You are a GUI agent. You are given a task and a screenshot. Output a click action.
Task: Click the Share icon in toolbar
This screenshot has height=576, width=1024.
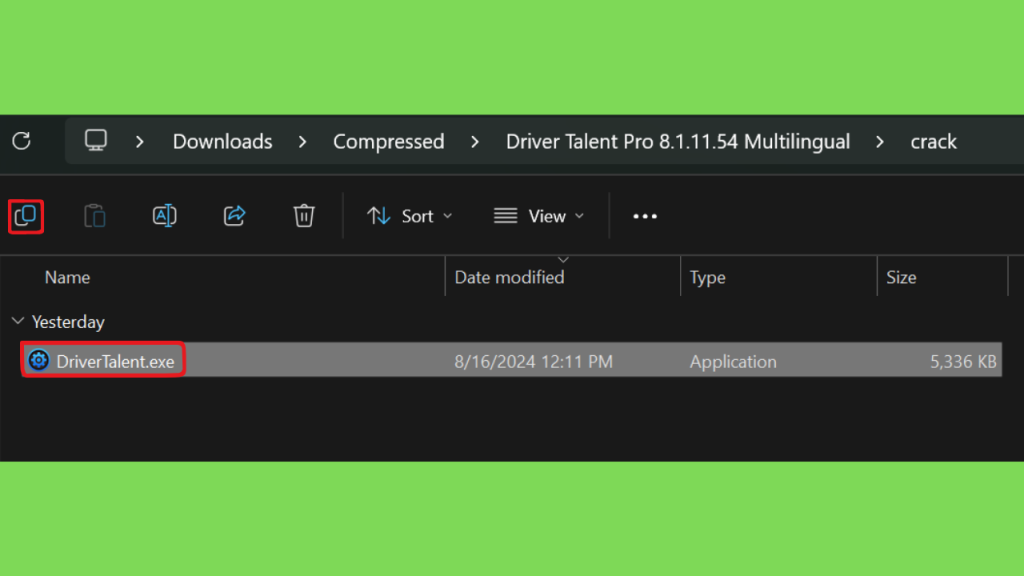pyautogui.click(x=234, y=216)
